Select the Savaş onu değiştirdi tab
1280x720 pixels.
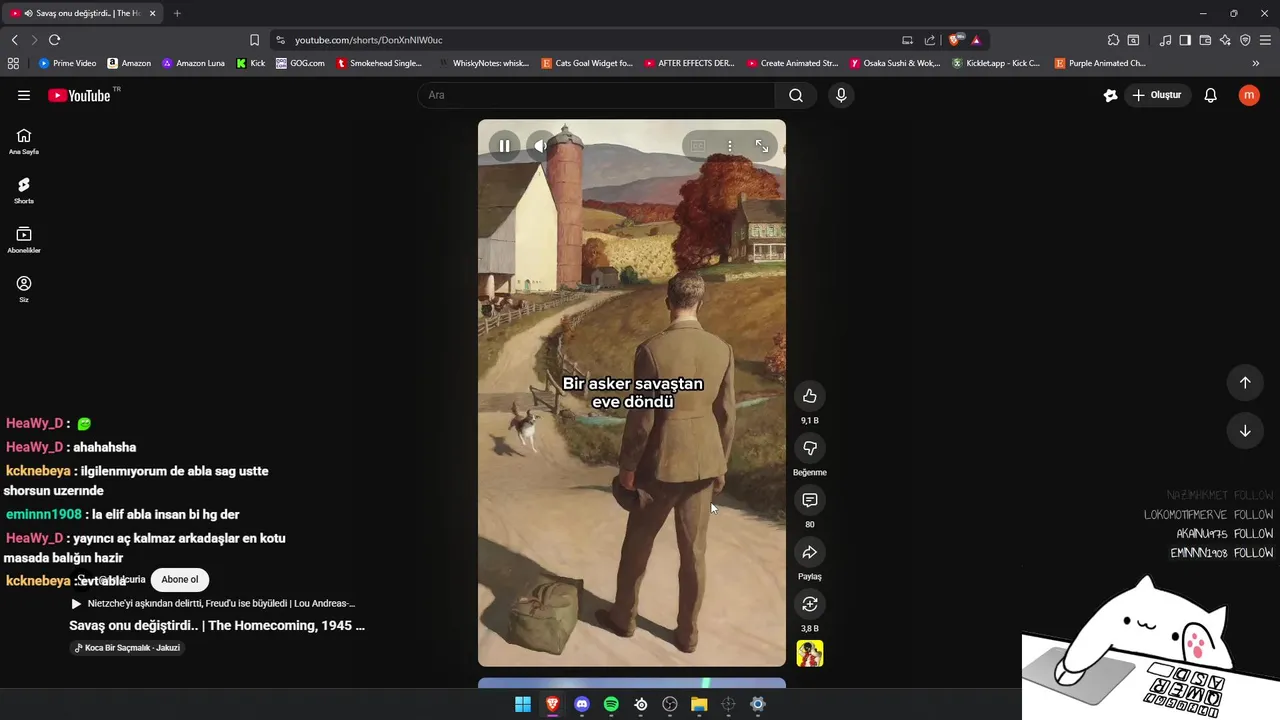(83, 13)
